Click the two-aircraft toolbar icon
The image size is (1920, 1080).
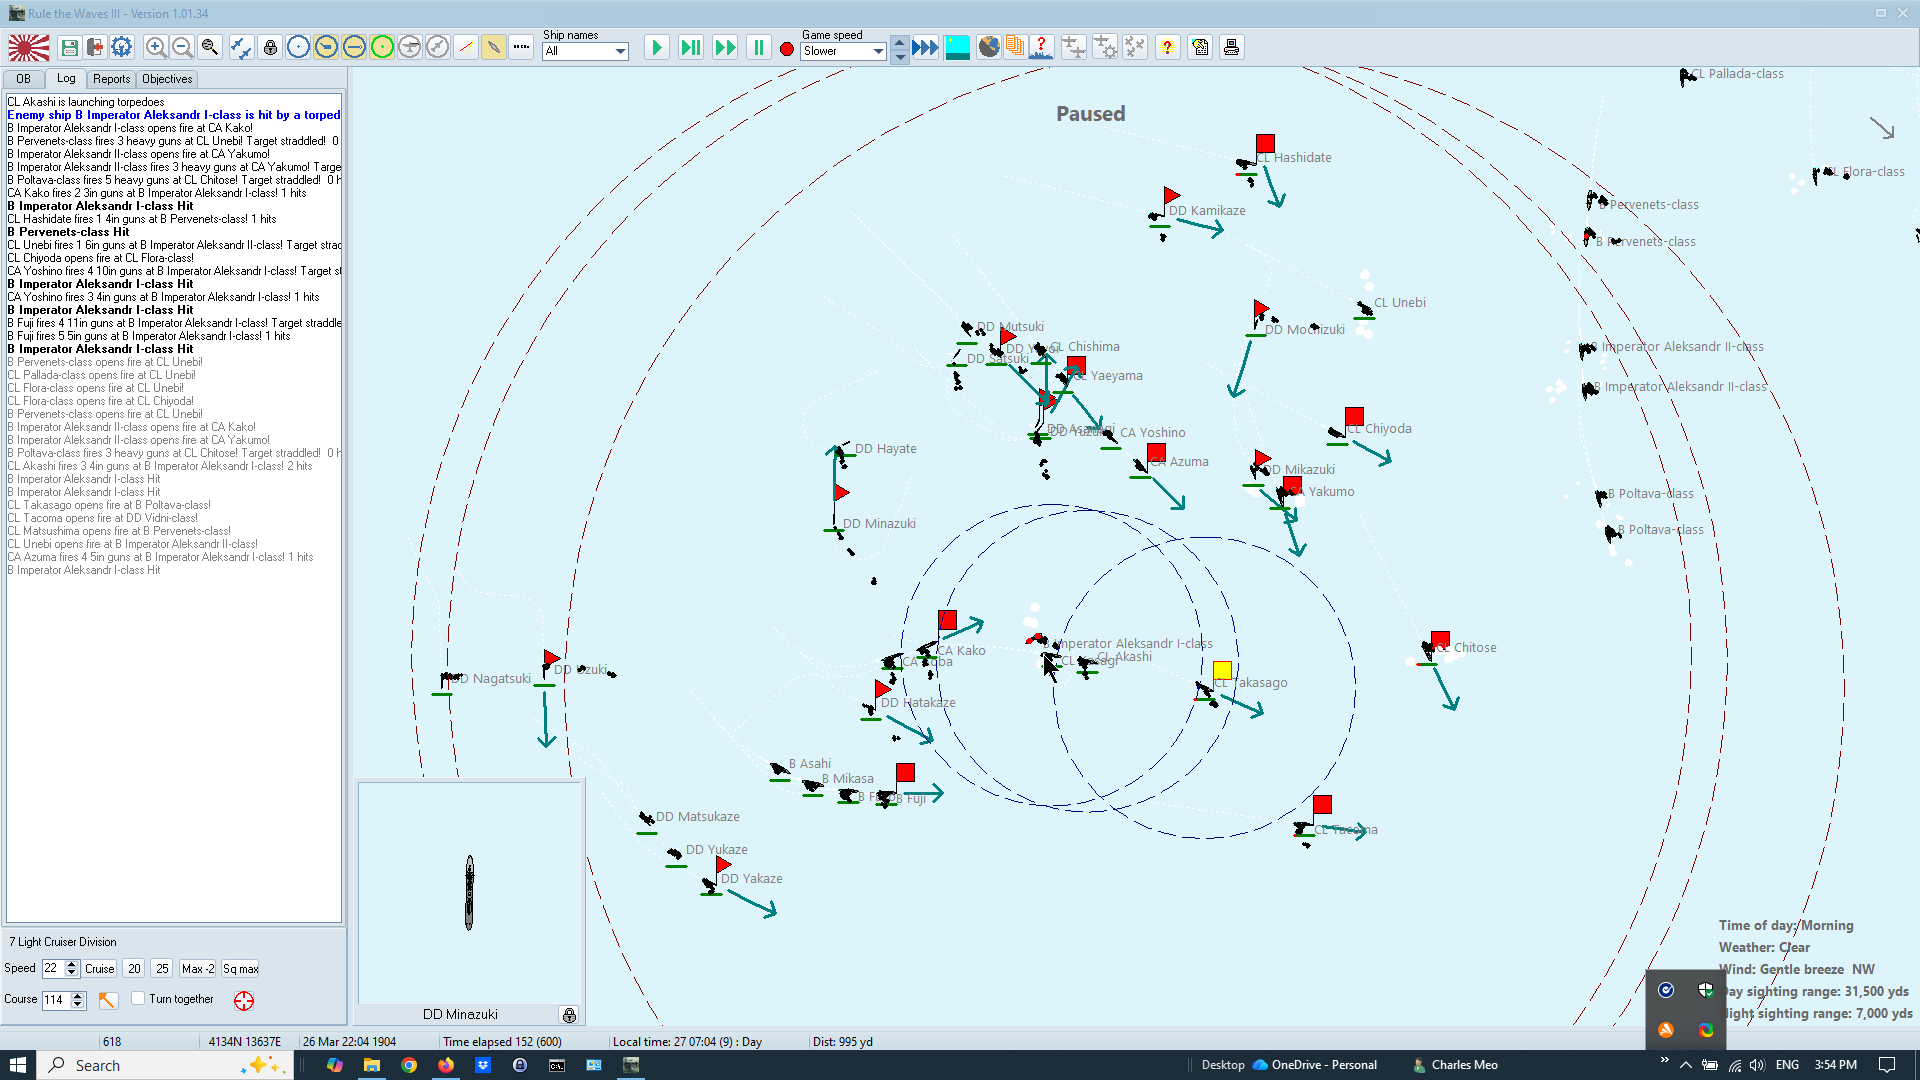coord(241,47)
